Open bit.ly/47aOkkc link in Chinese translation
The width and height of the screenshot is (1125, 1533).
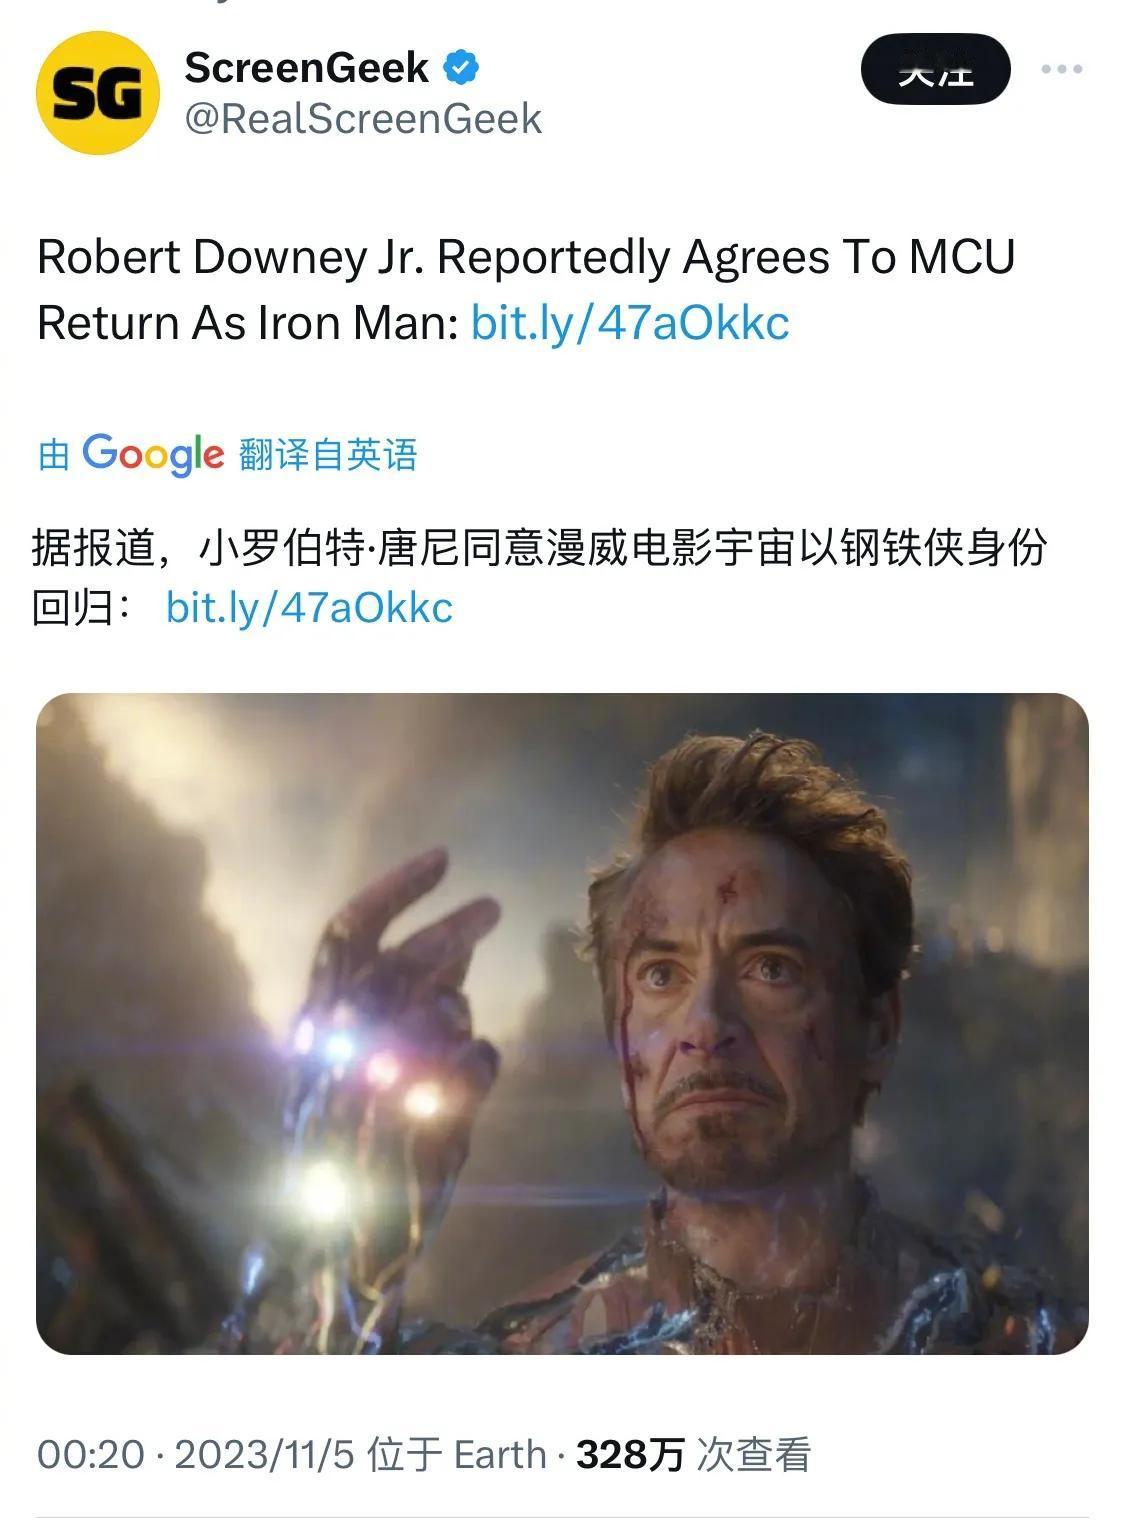point(309,607)
